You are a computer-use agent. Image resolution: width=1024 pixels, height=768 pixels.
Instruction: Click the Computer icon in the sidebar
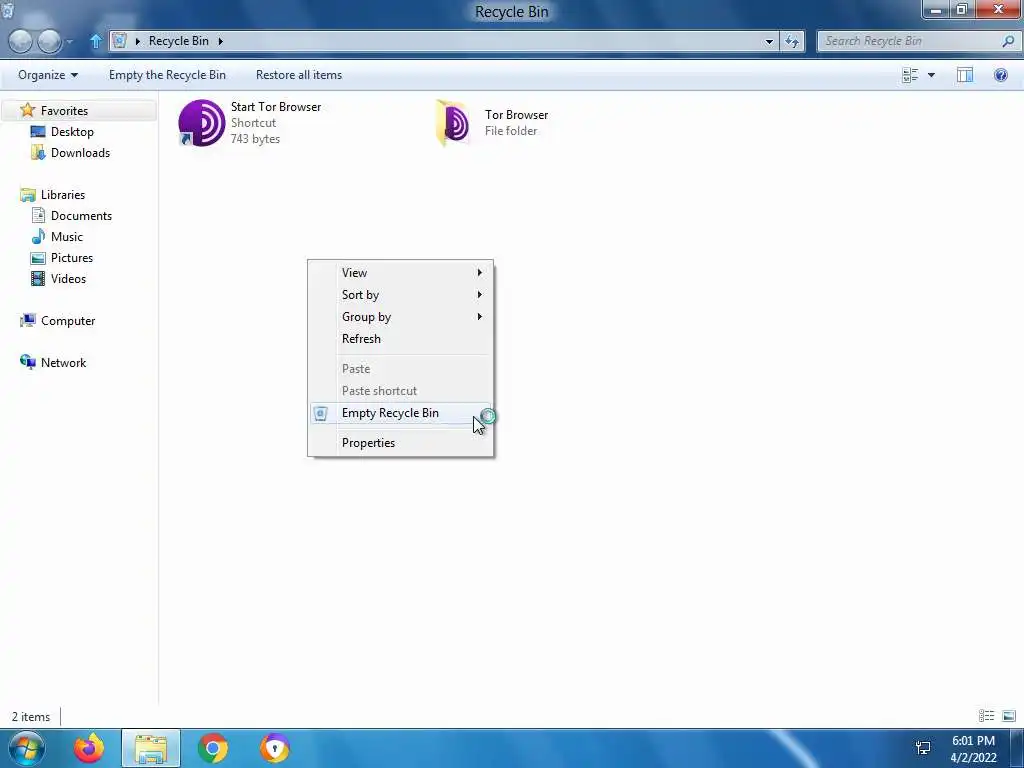tap(27, 321)
